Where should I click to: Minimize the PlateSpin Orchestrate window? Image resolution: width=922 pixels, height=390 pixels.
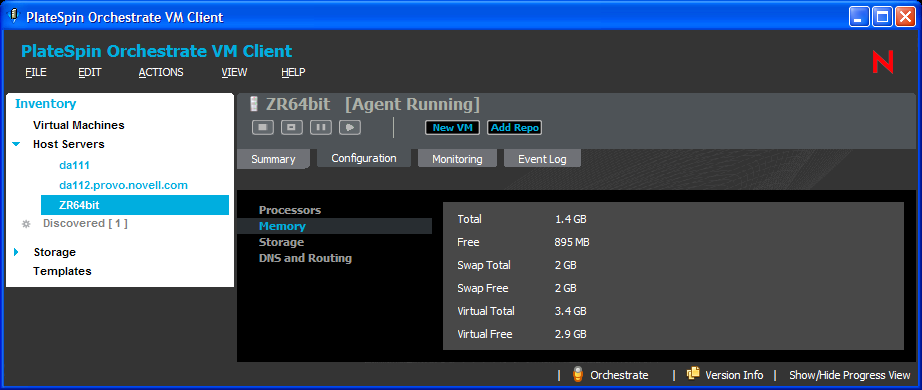pyautogui.click(x=858, y=17)
